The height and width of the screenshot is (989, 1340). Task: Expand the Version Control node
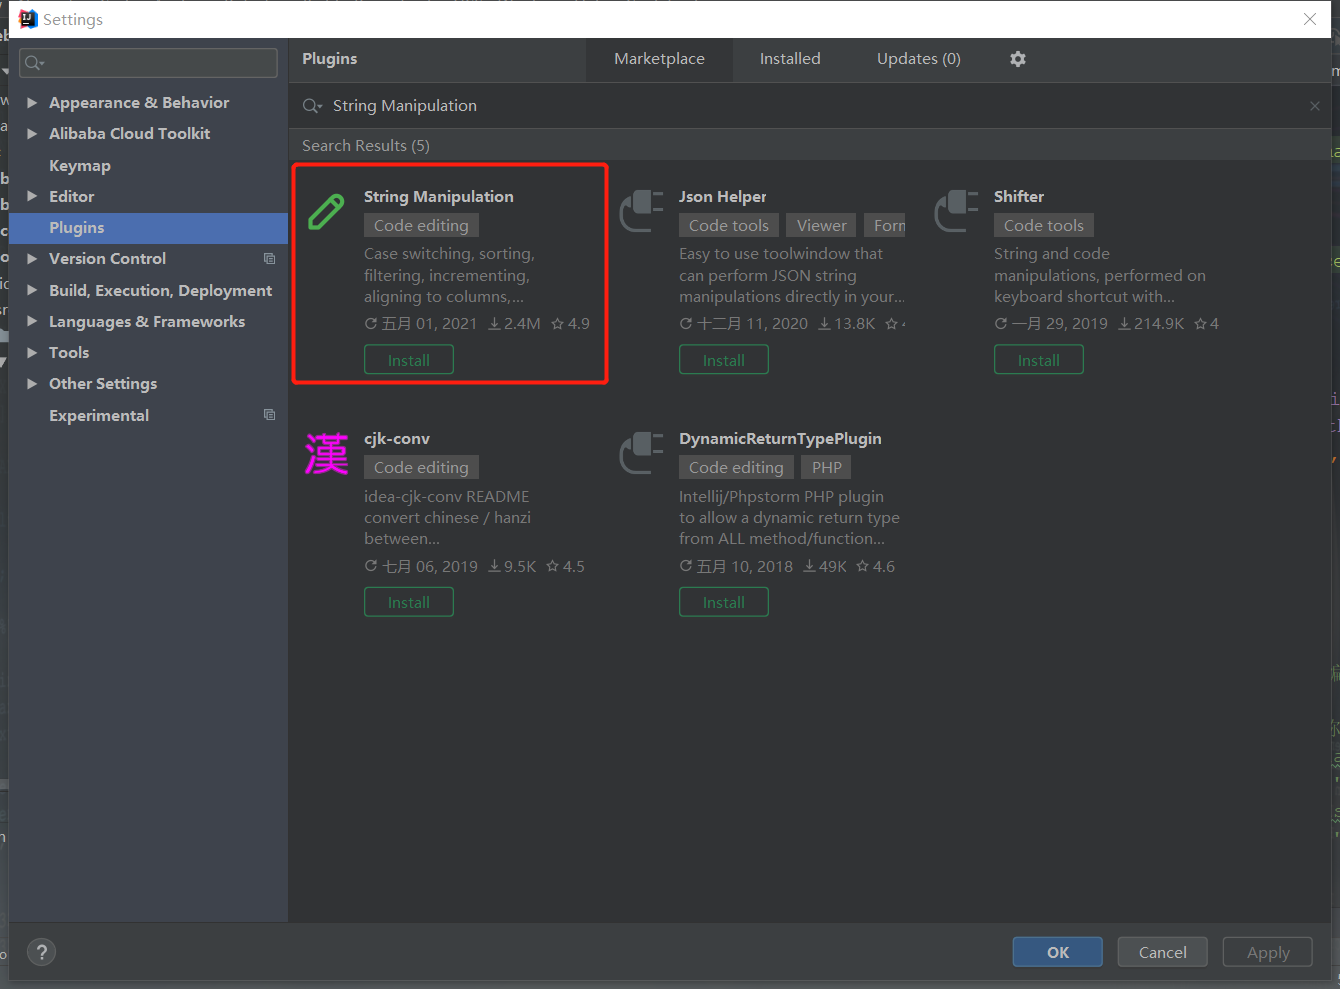(x=32, y=258)
